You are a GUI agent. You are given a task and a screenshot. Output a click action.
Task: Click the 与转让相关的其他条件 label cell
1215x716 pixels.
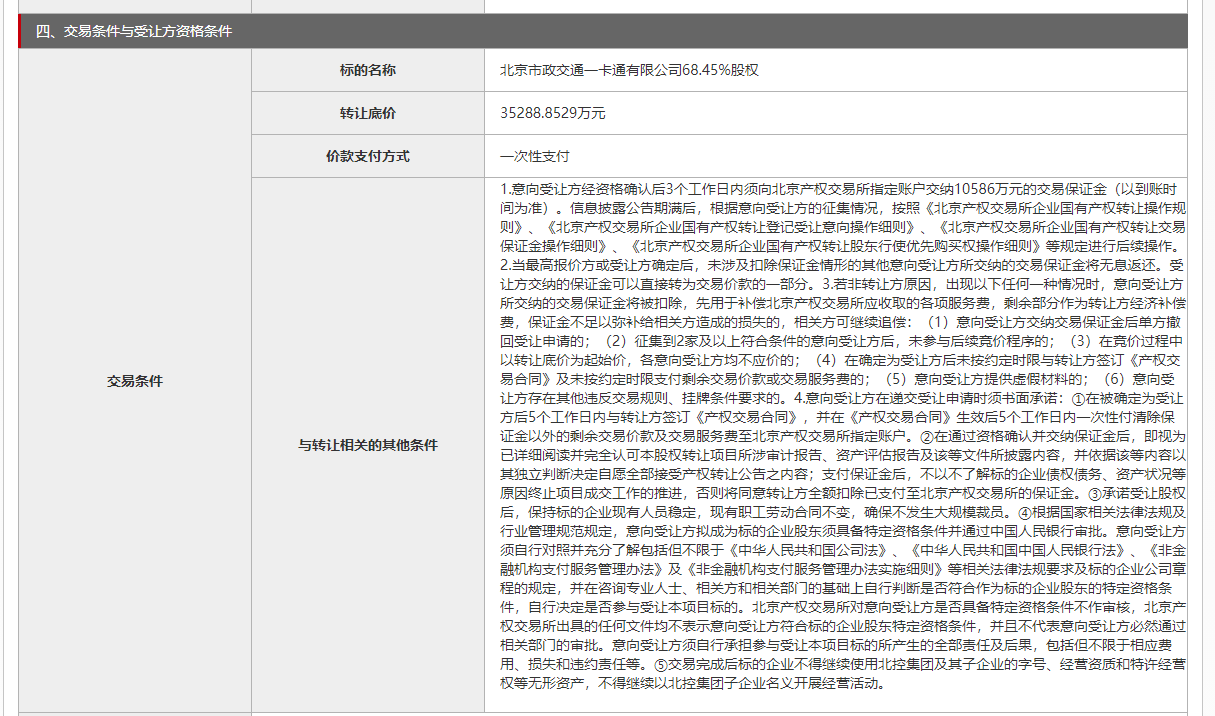368,445
